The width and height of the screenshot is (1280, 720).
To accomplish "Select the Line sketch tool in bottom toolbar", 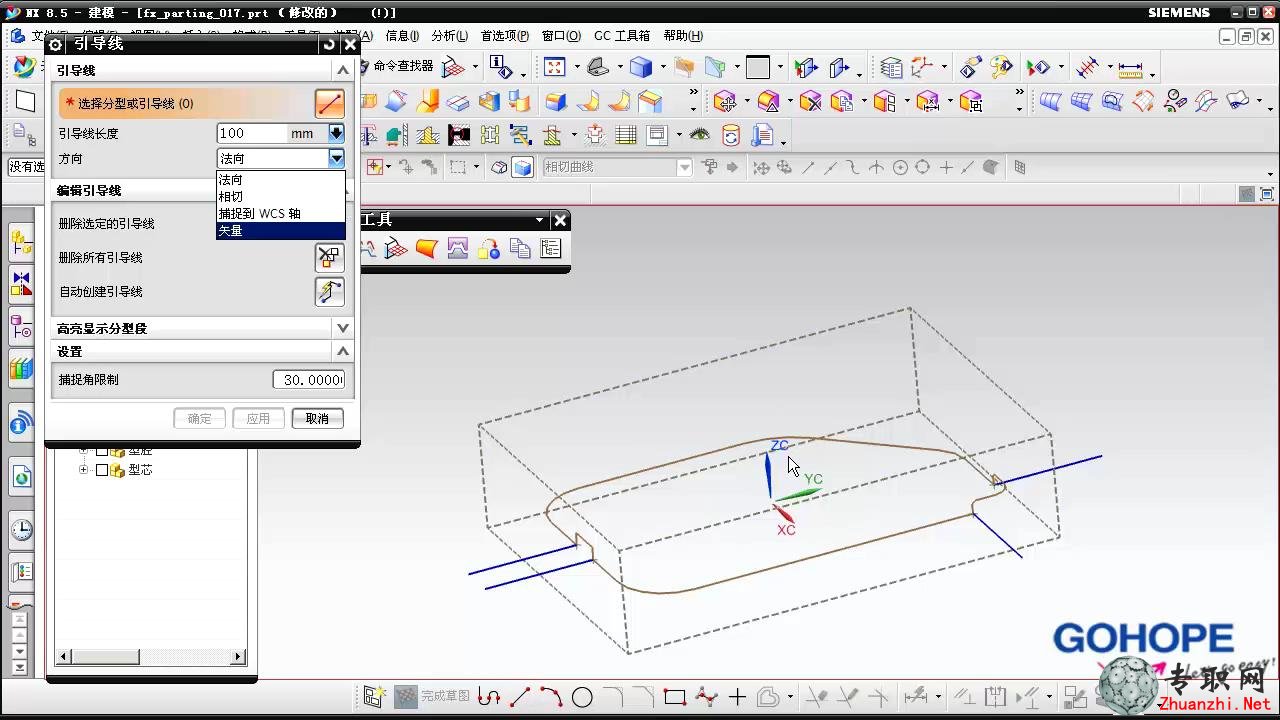I will coord(520,697).
